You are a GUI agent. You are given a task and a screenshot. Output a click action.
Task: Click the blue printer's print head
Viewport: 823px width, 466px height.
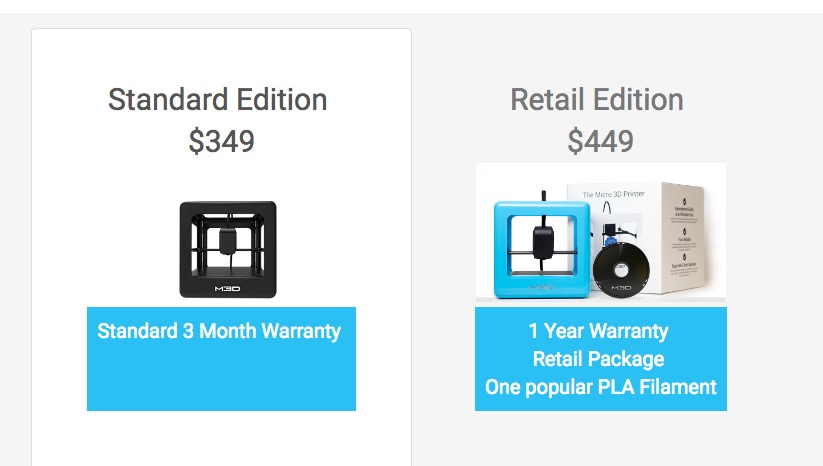545,240
